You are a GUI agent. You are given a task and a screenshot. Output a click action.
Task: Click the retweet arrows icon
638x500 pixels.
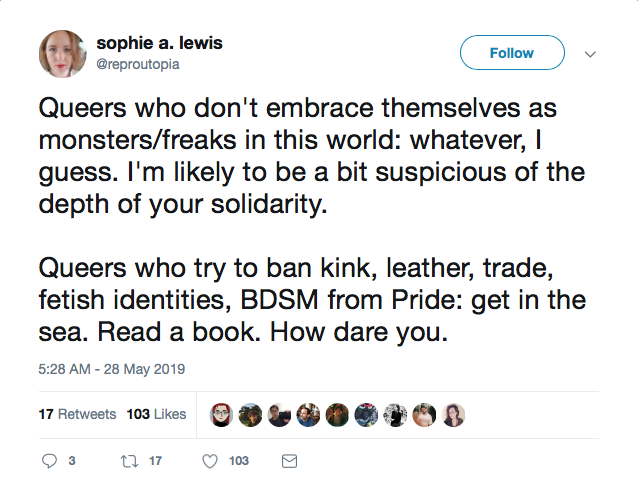pos(129,461)
